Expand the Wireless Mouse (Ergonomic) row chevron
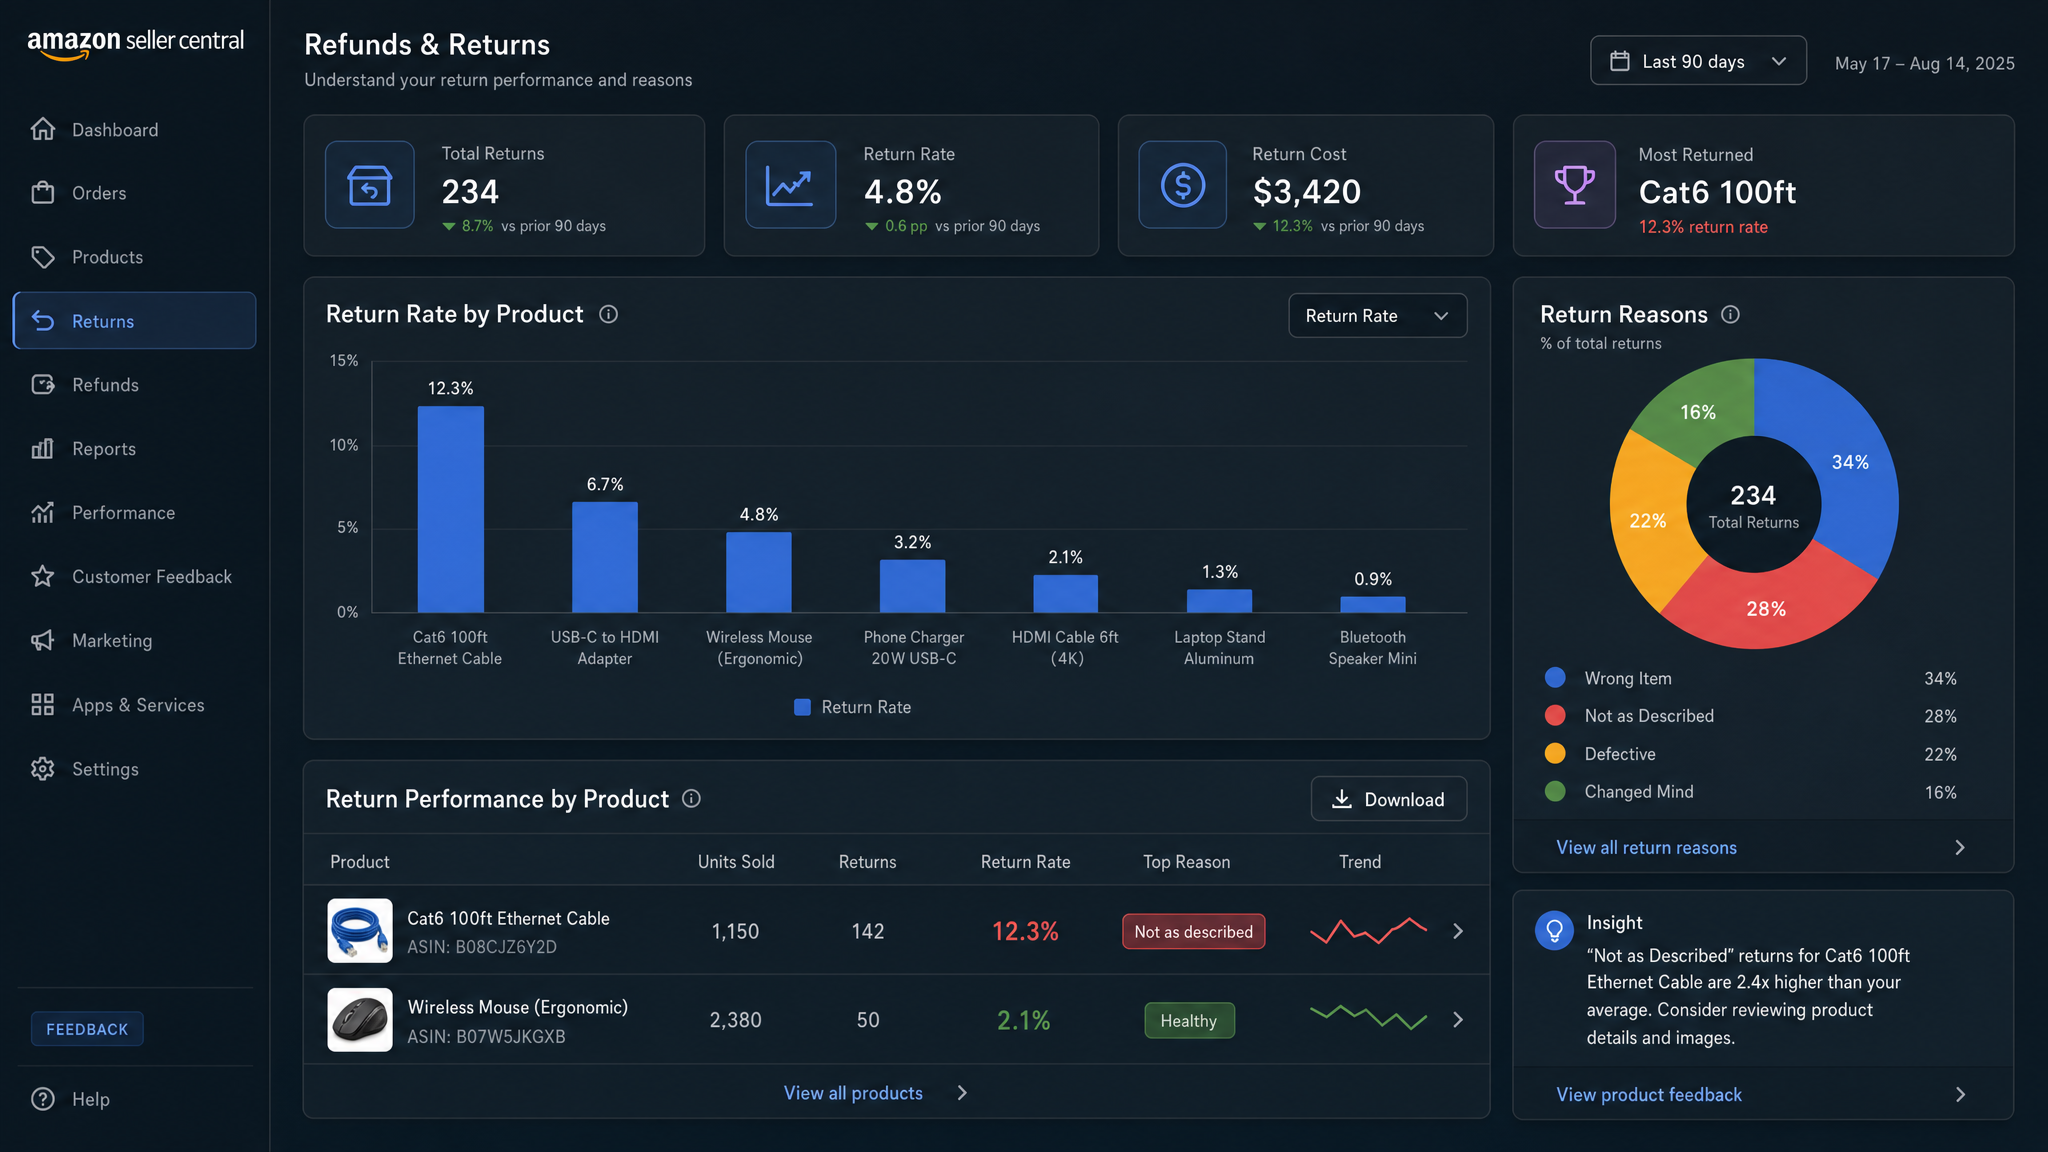The height and width of the screenshot is (1152, 2048). click(1458, 1020)
